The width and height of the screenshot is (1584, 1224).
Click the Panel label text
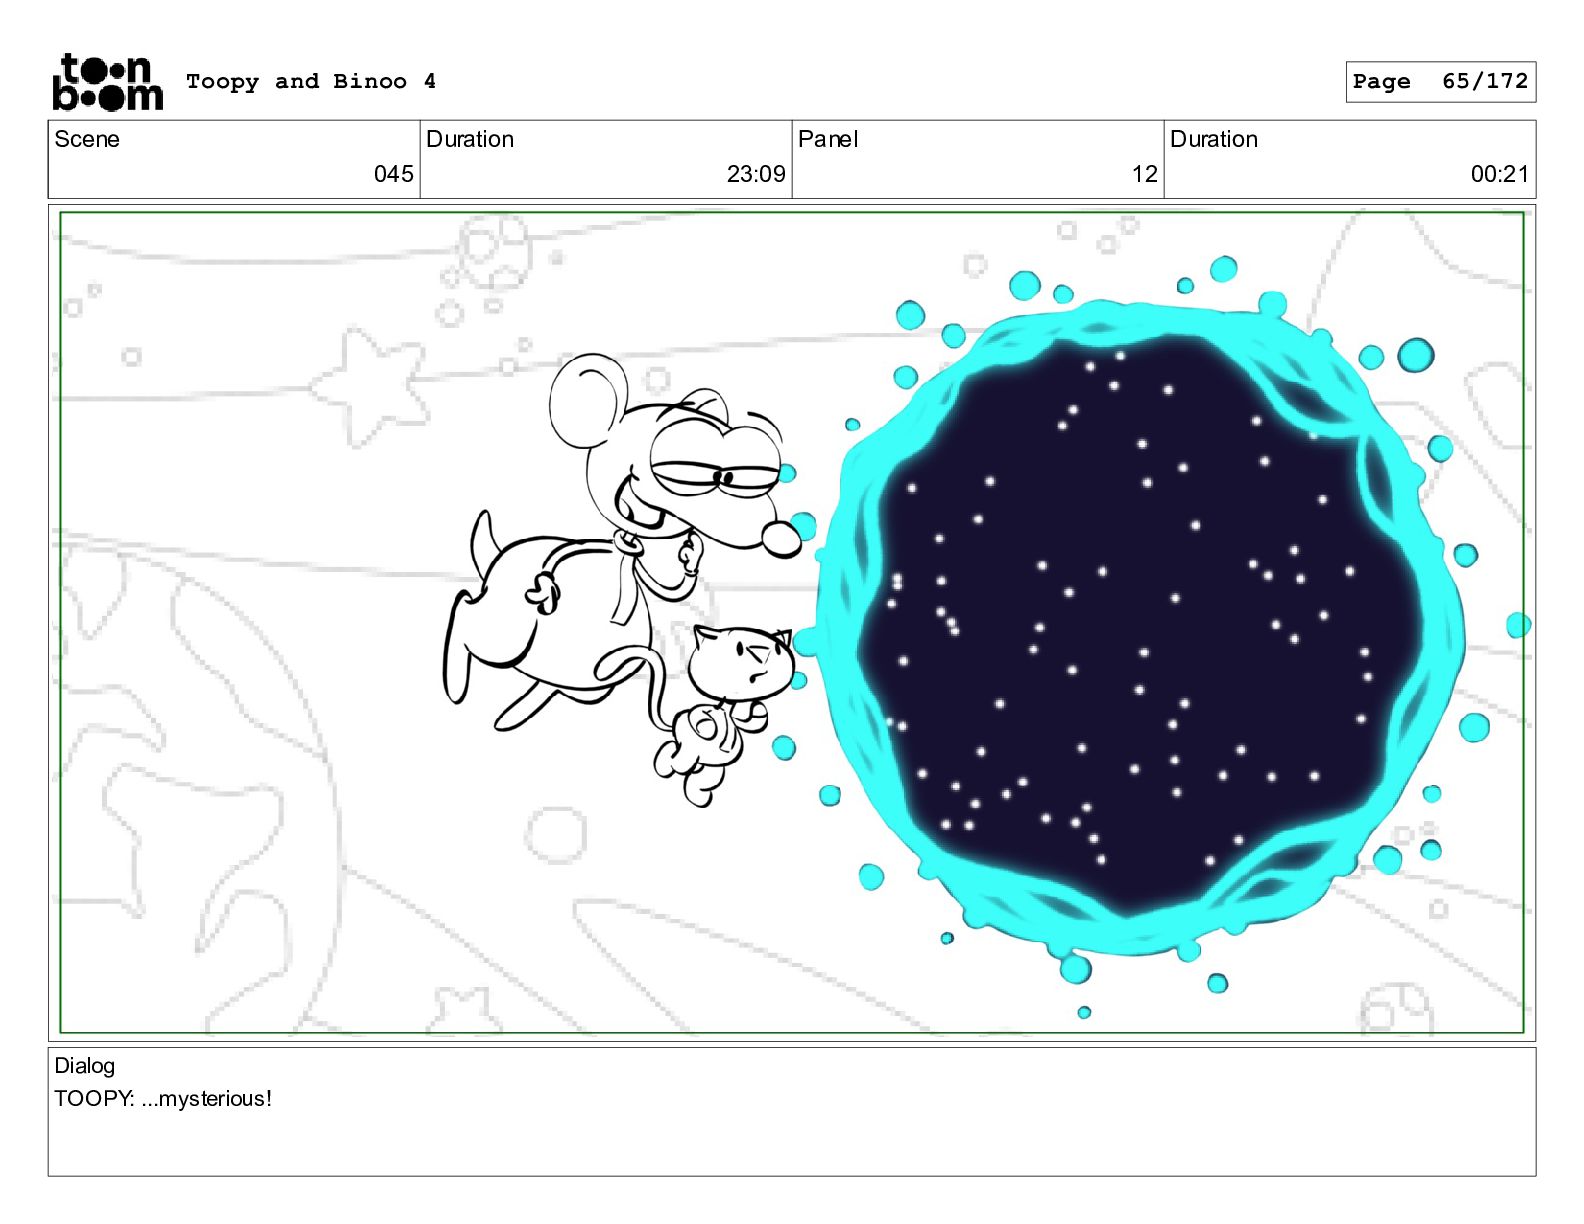click(x=828, y=139)
